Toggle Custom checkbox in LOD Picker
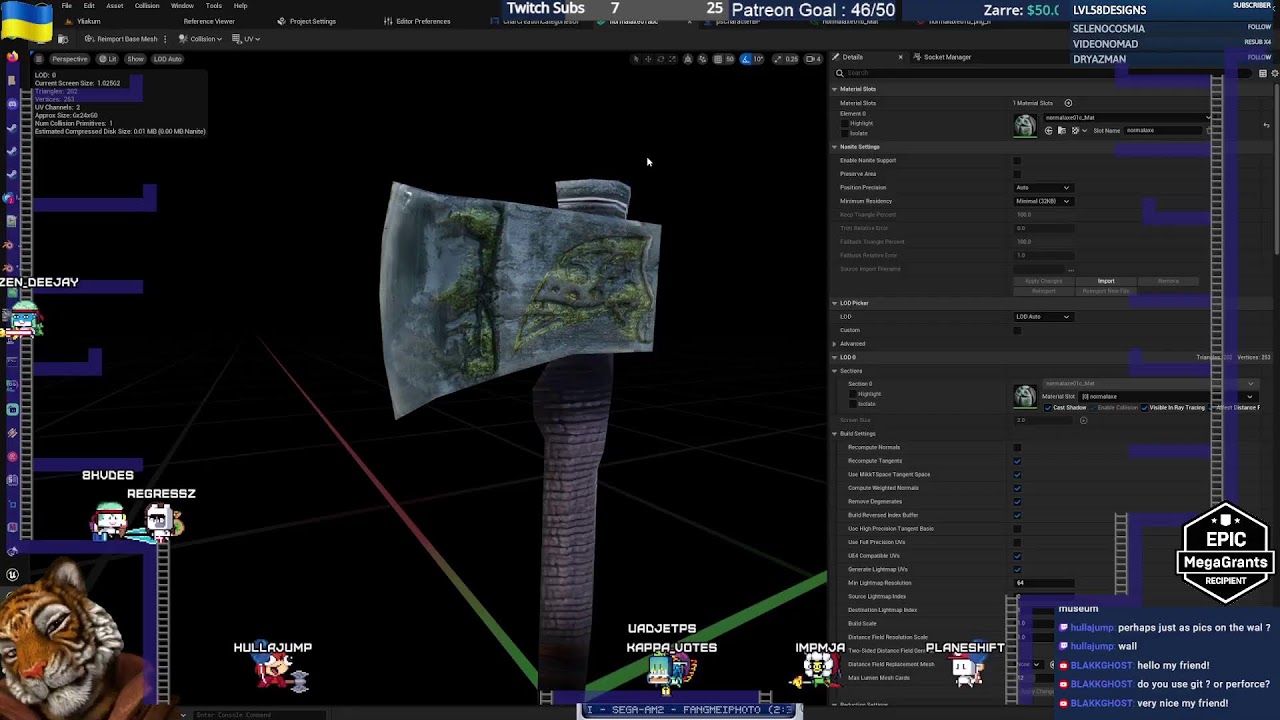 pos(1017,330)
